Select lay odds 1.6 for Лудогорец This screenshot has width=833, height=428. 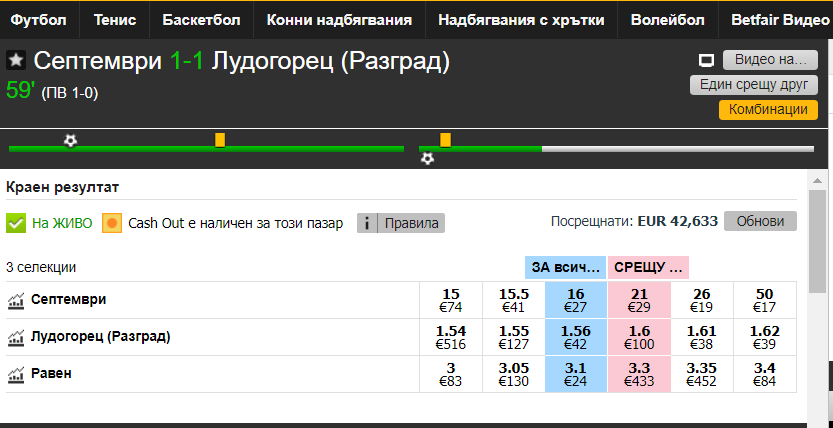coord(639,337)
